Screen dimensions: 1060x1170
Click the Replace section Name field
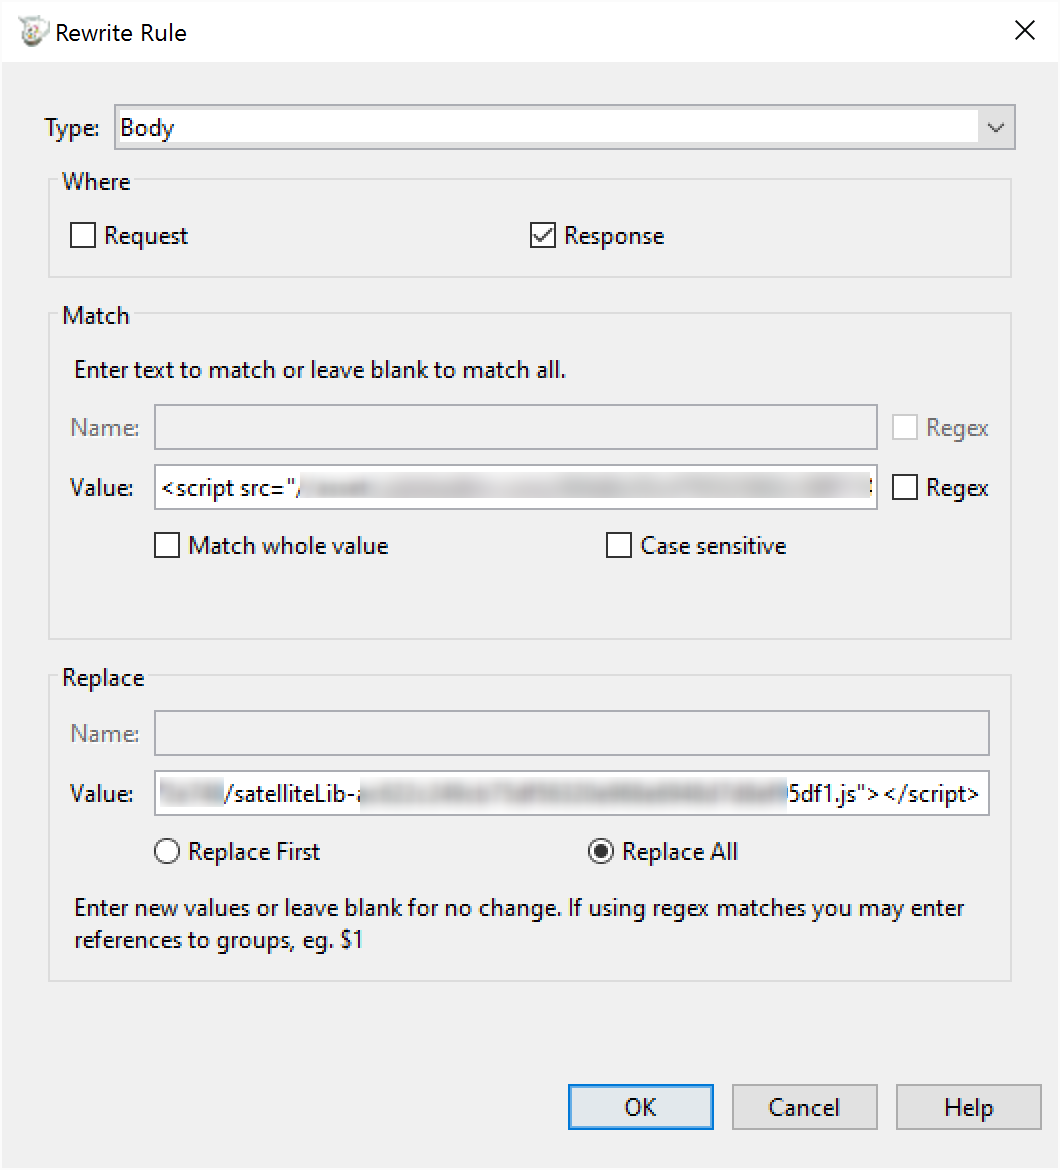click(571, 734)
